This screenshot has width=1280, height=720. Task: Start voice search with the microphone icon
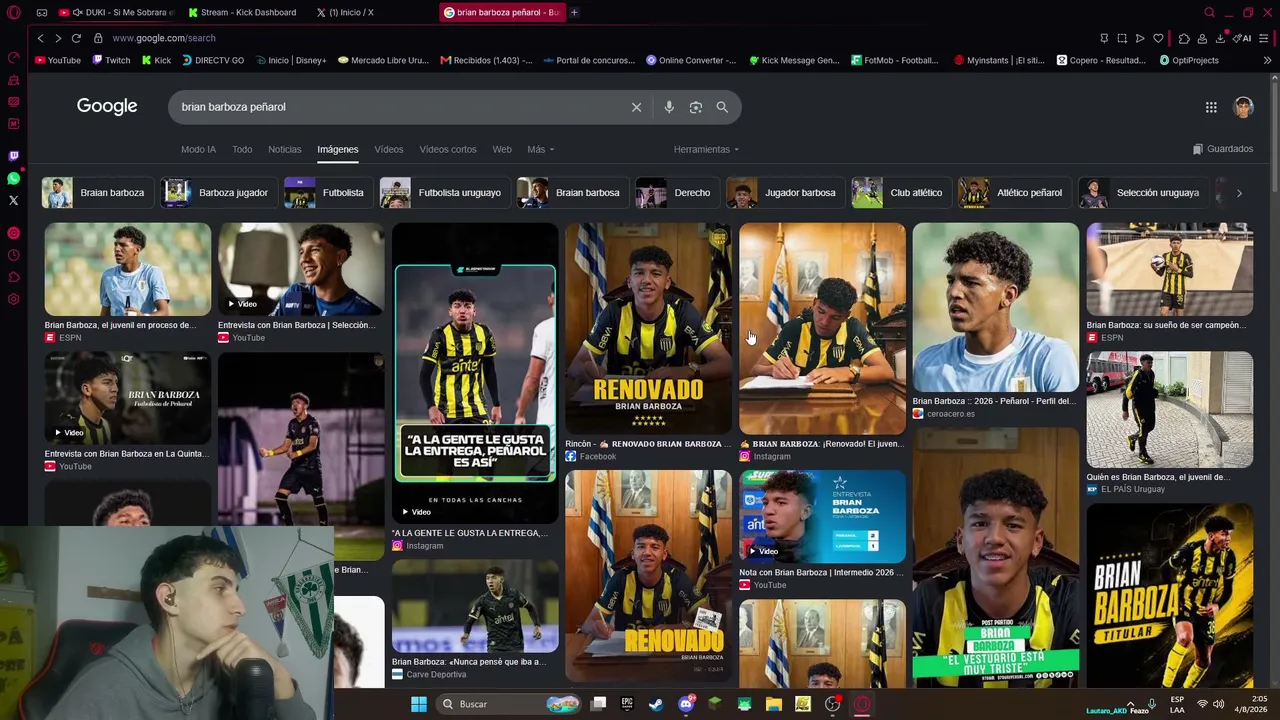(669, 107)
